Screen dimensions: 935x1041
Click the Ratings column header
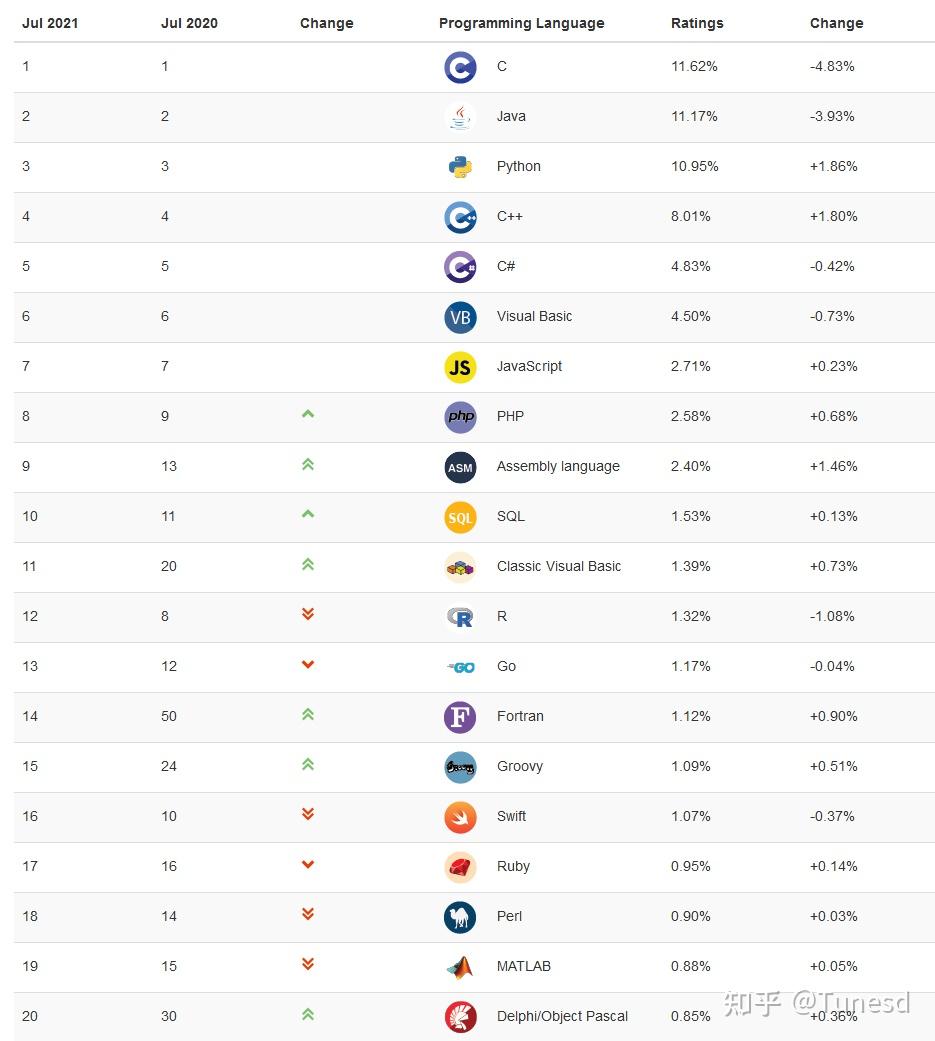697,23
